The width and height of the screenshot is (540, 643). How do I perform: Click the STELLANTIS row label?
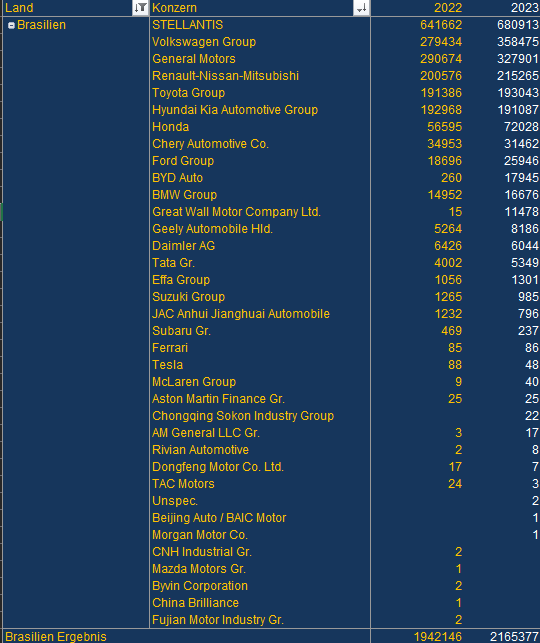[x=187, y=25]
